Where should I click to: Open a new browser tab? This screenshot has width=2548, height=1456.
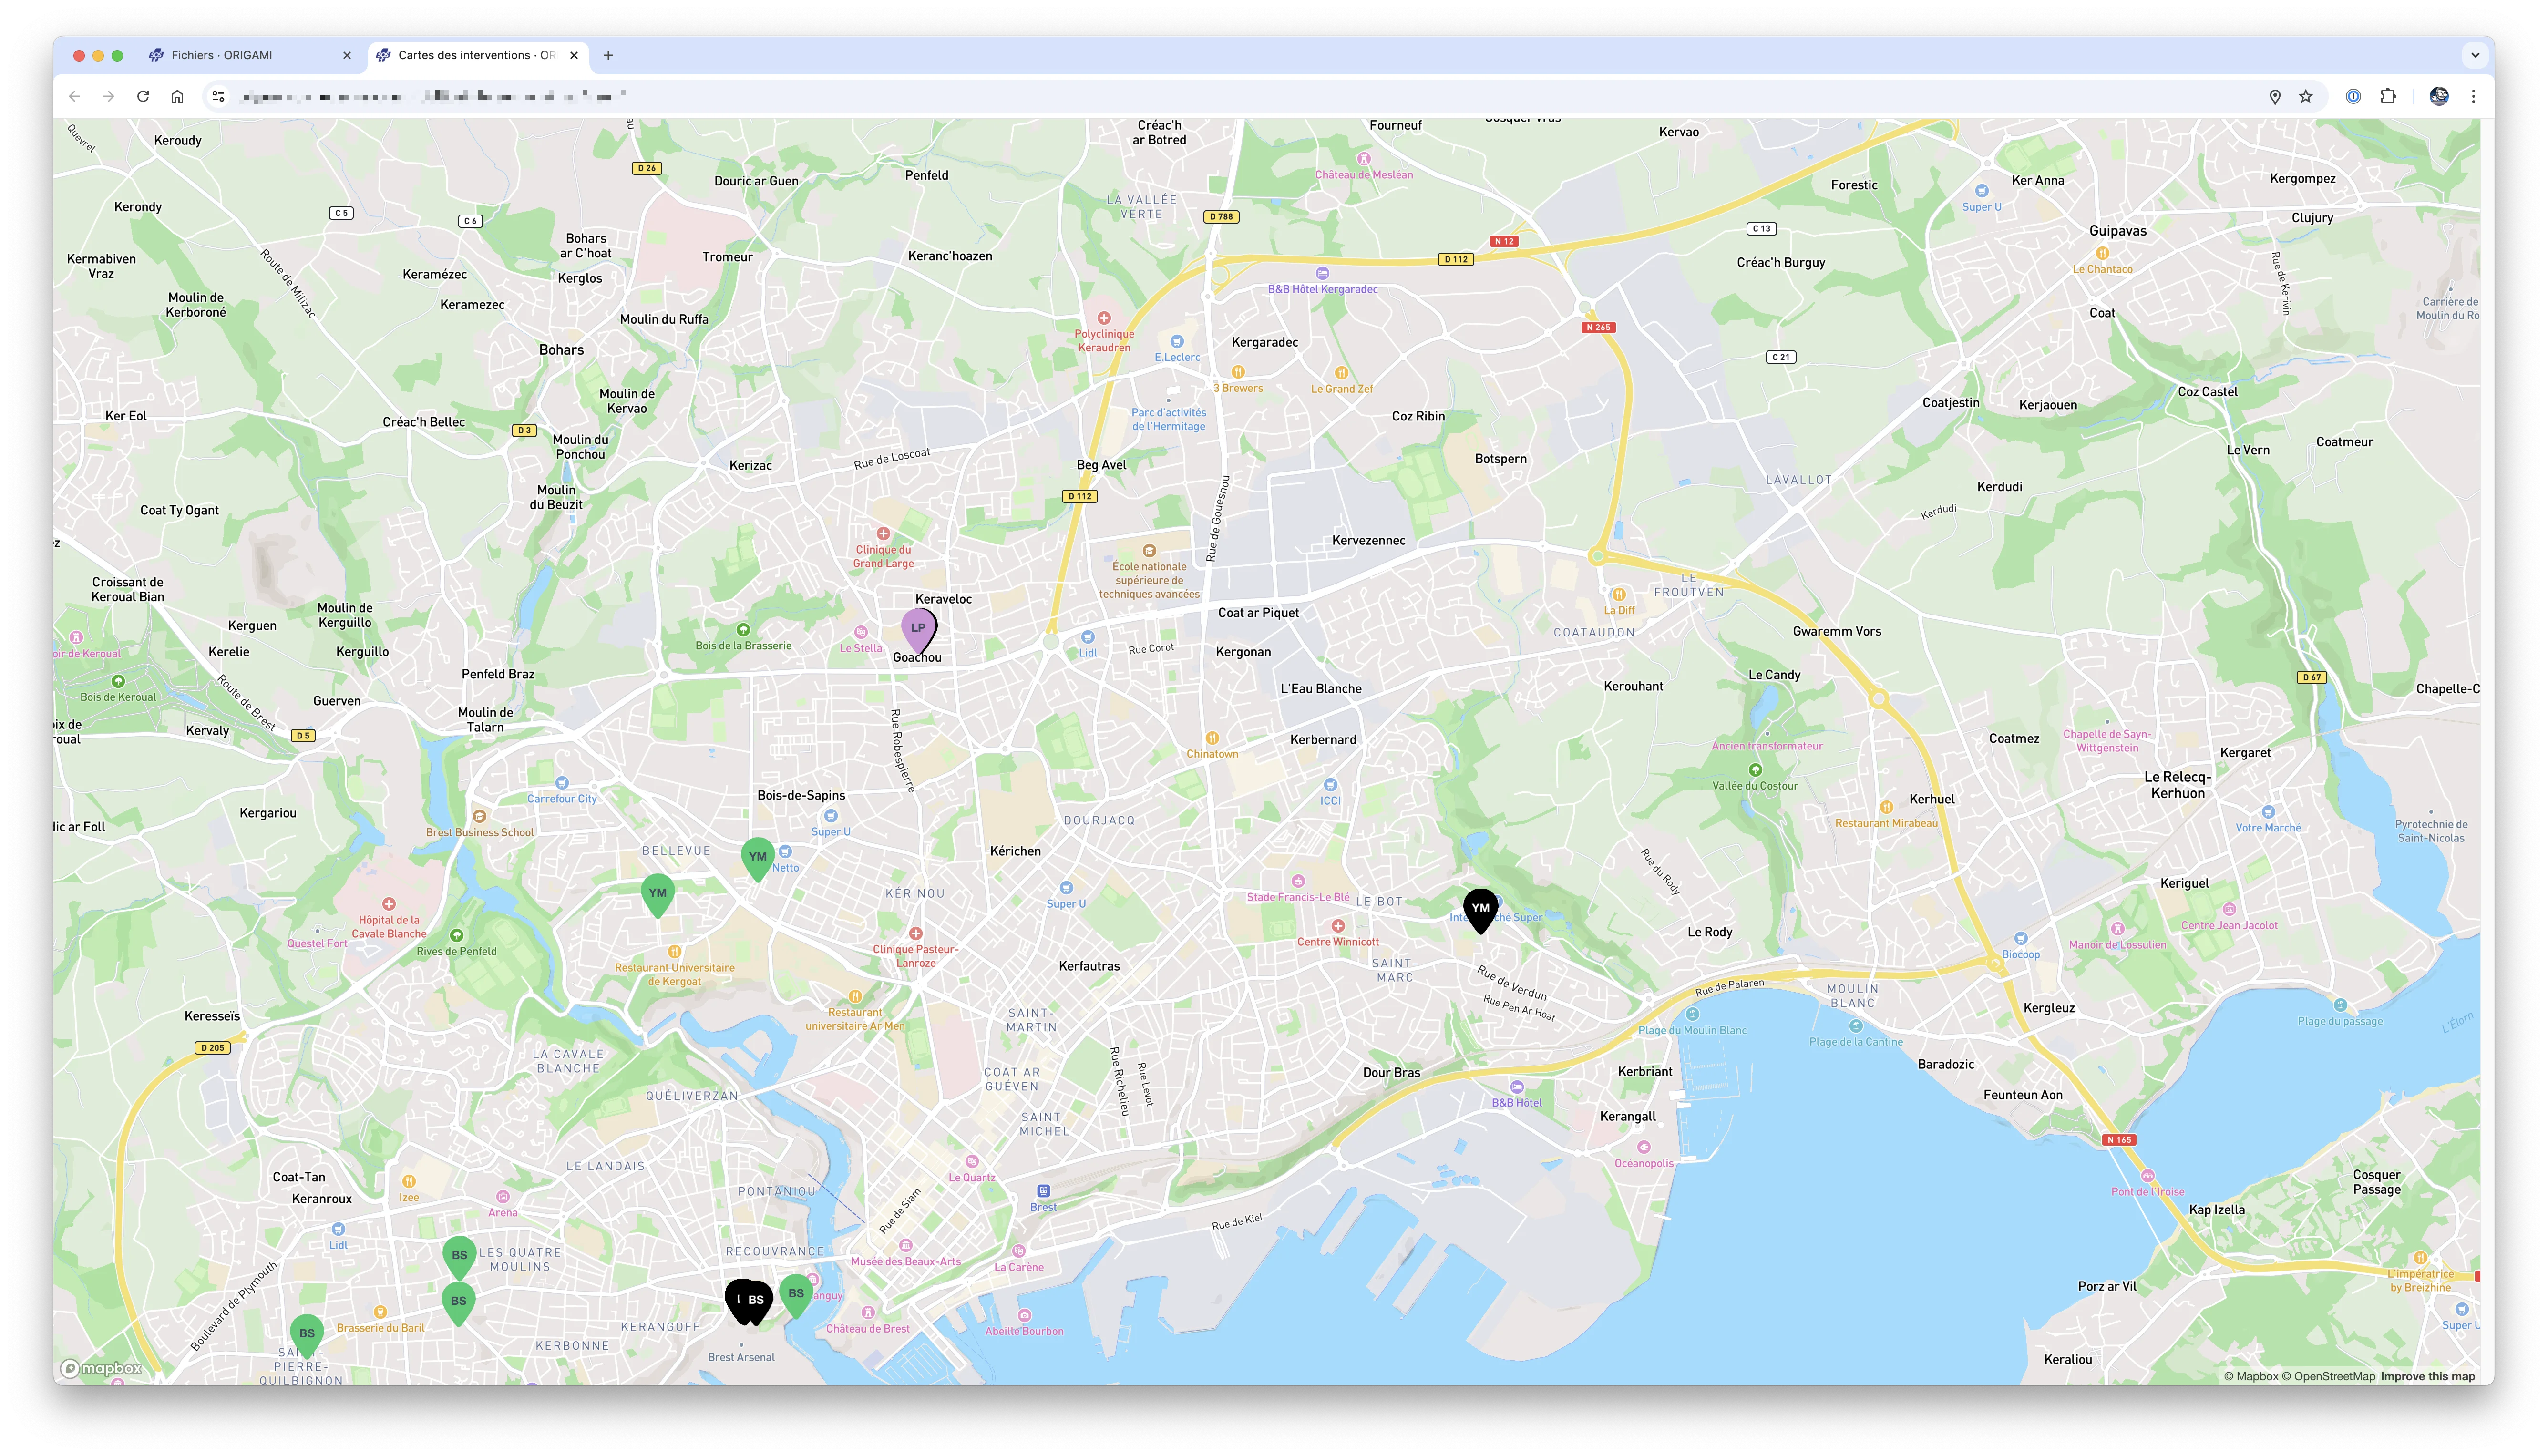tap(608, 55)
